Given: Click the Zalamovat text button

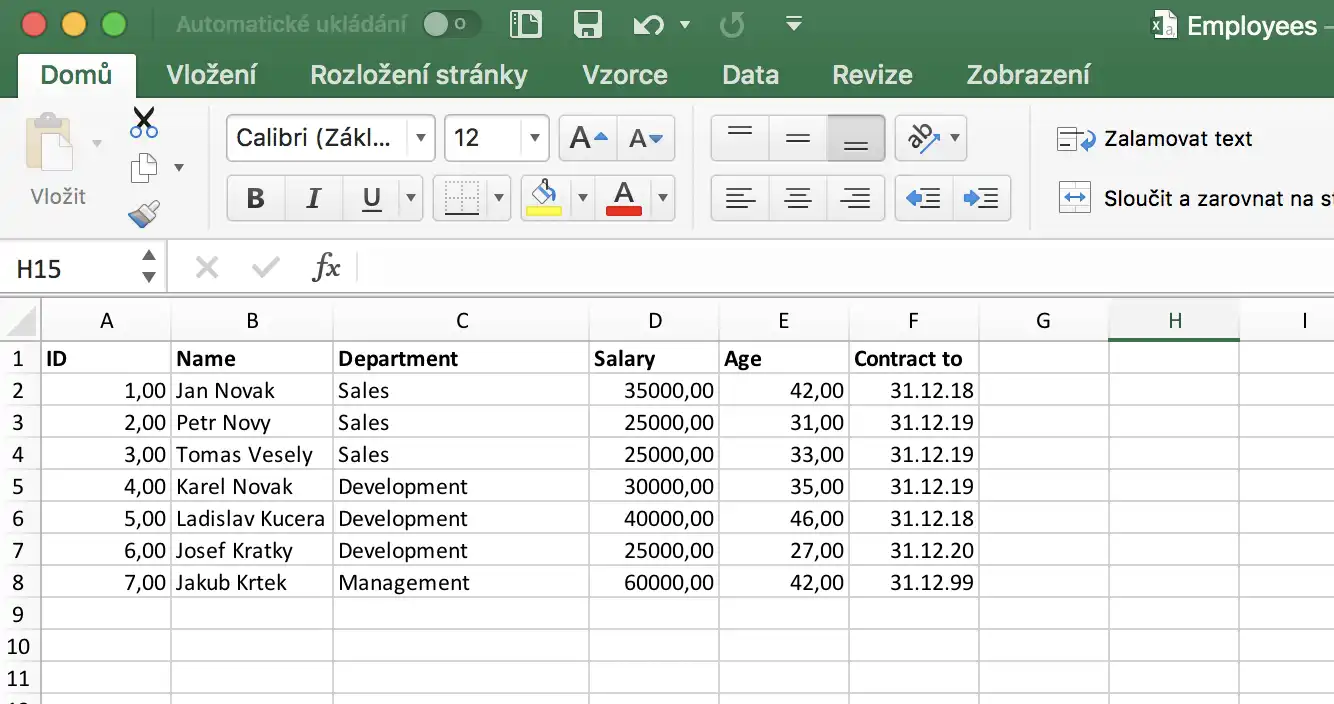Looking at the screenshot, I should tap(1155, 139).
